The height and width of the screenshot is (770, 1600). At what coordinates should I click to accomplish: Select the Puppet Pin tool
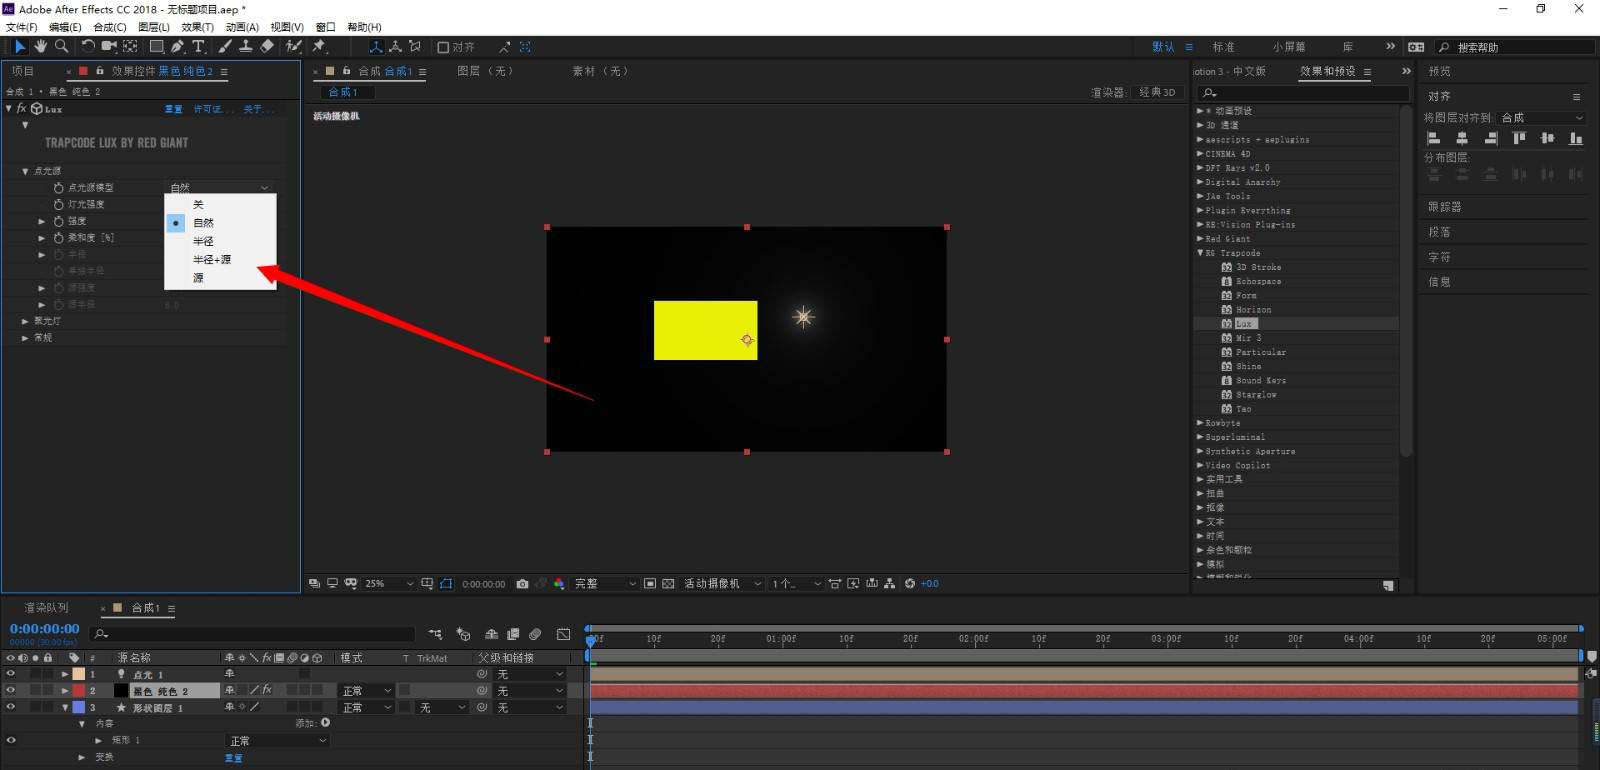(x=319, y=46)
